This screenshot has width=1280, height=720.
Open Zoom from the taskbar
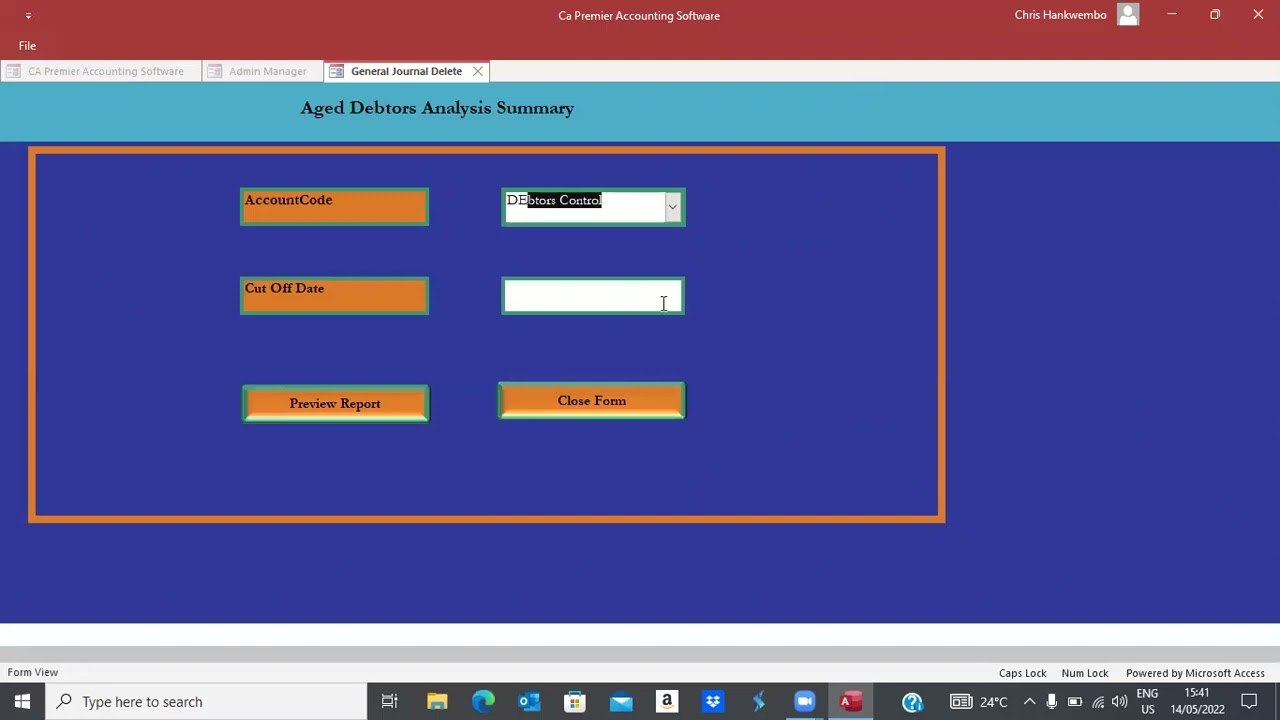805,701
